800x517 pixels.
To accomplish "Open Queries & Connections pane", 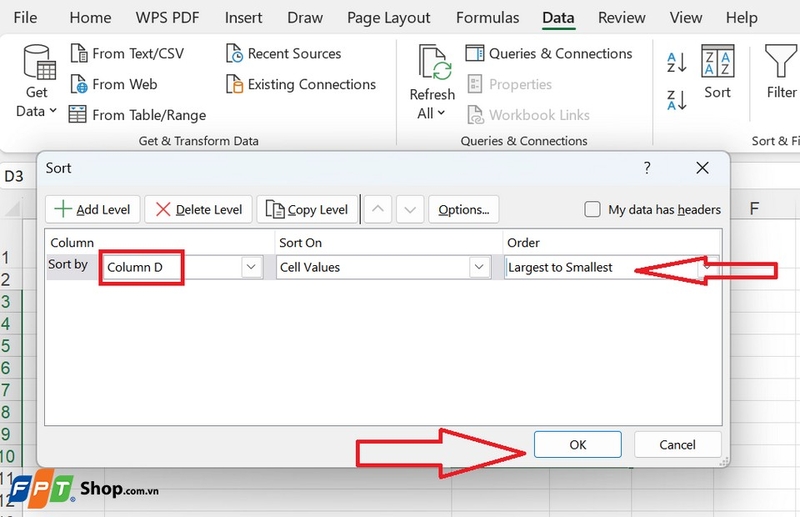I will tap(549, 53).
